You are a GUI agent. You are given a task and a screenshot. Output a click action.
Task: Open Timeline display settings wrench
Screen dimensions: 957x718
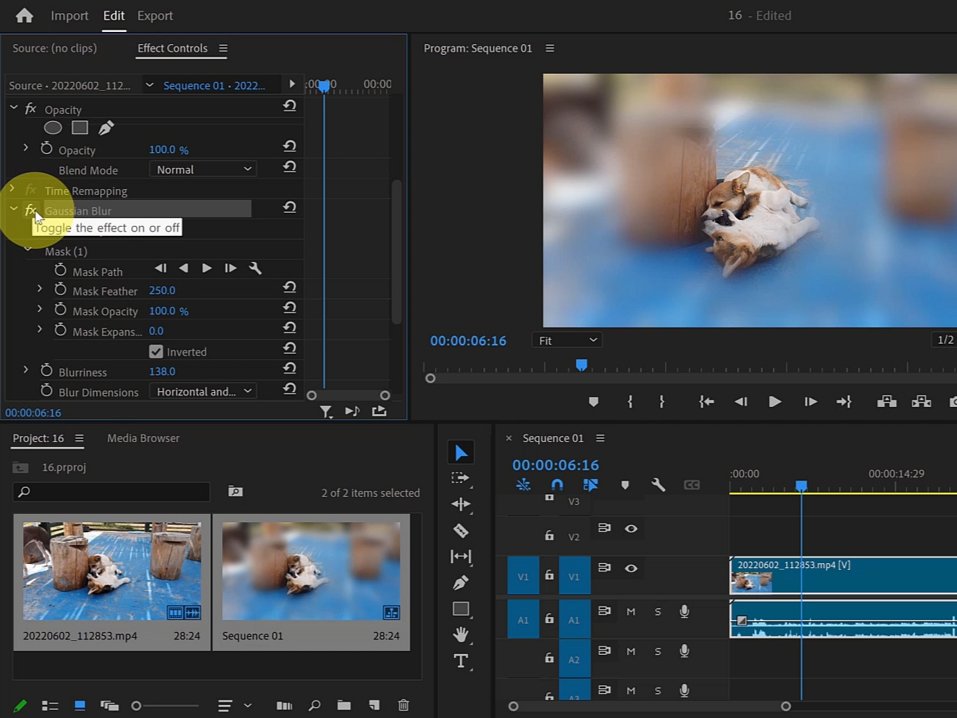658,485
